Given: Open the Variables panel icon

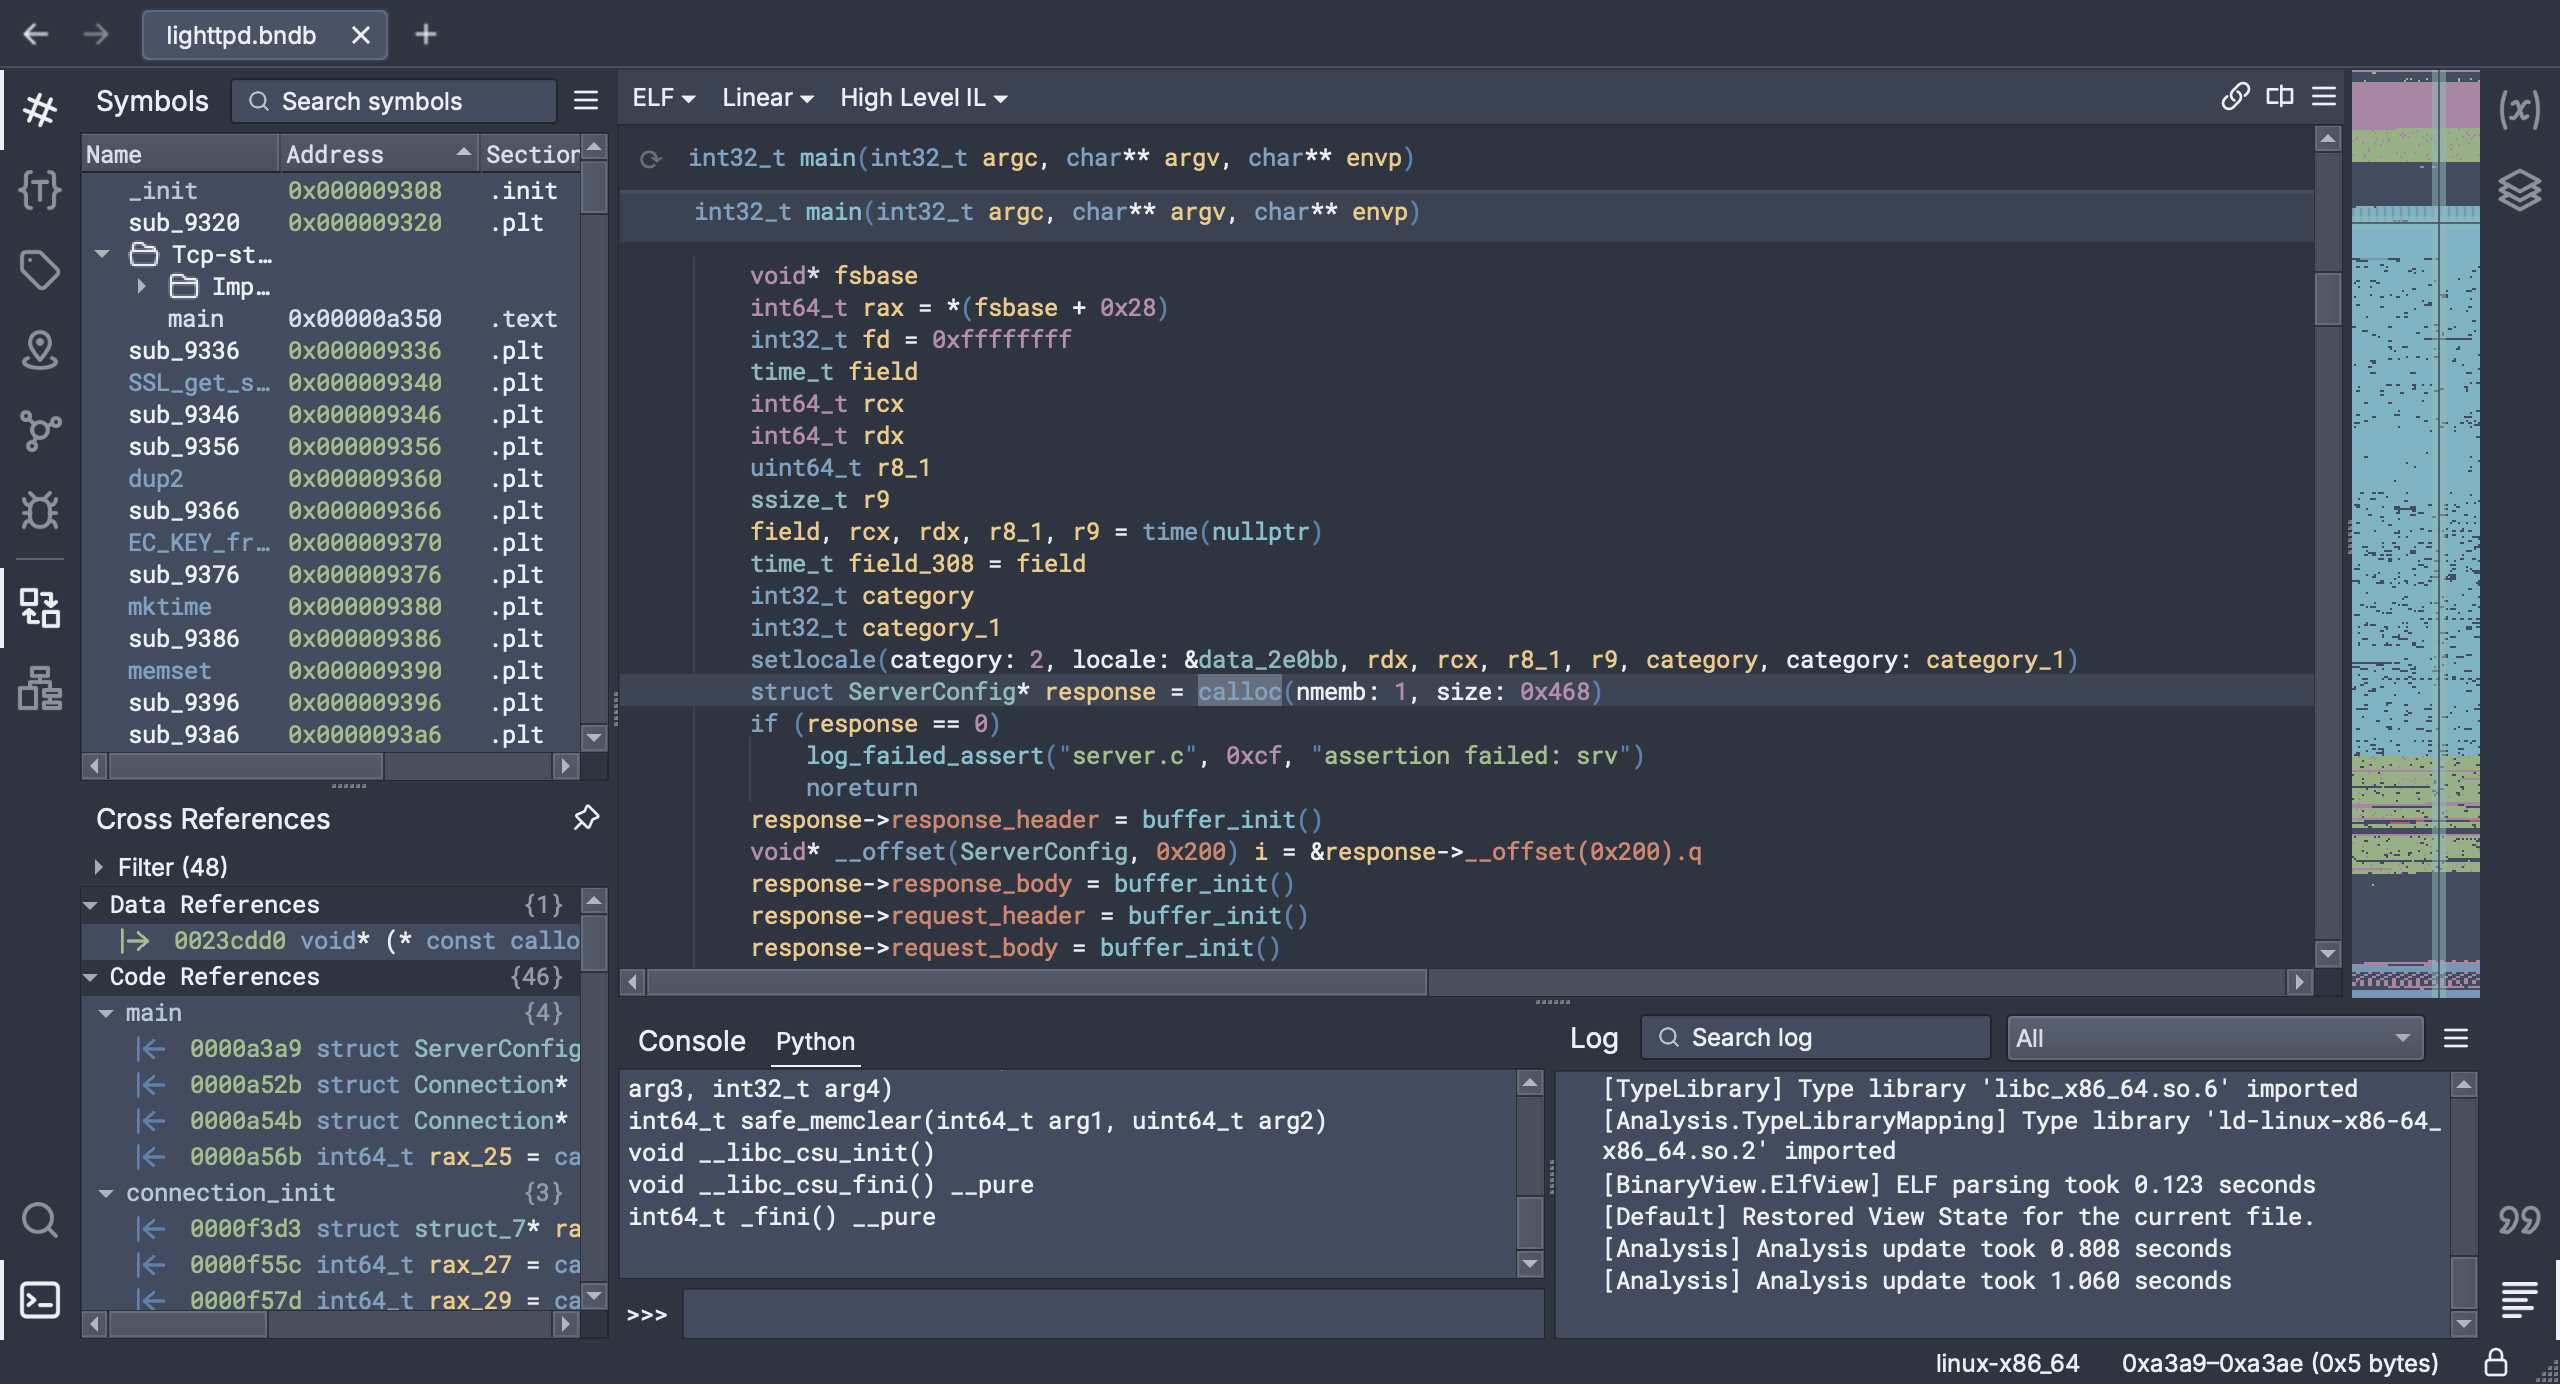Looking at the screenshot, I should [2518, 109].
